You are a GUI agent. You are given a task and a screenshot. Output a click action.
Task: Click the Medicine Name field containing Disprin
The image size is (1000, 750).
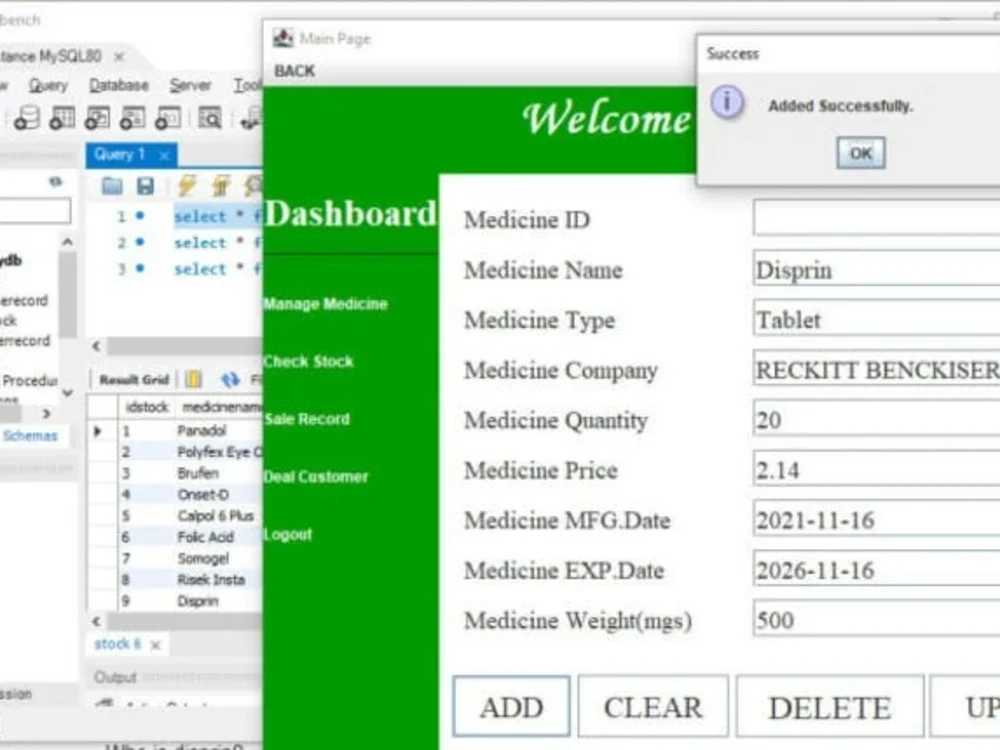[x=876, y=268]
